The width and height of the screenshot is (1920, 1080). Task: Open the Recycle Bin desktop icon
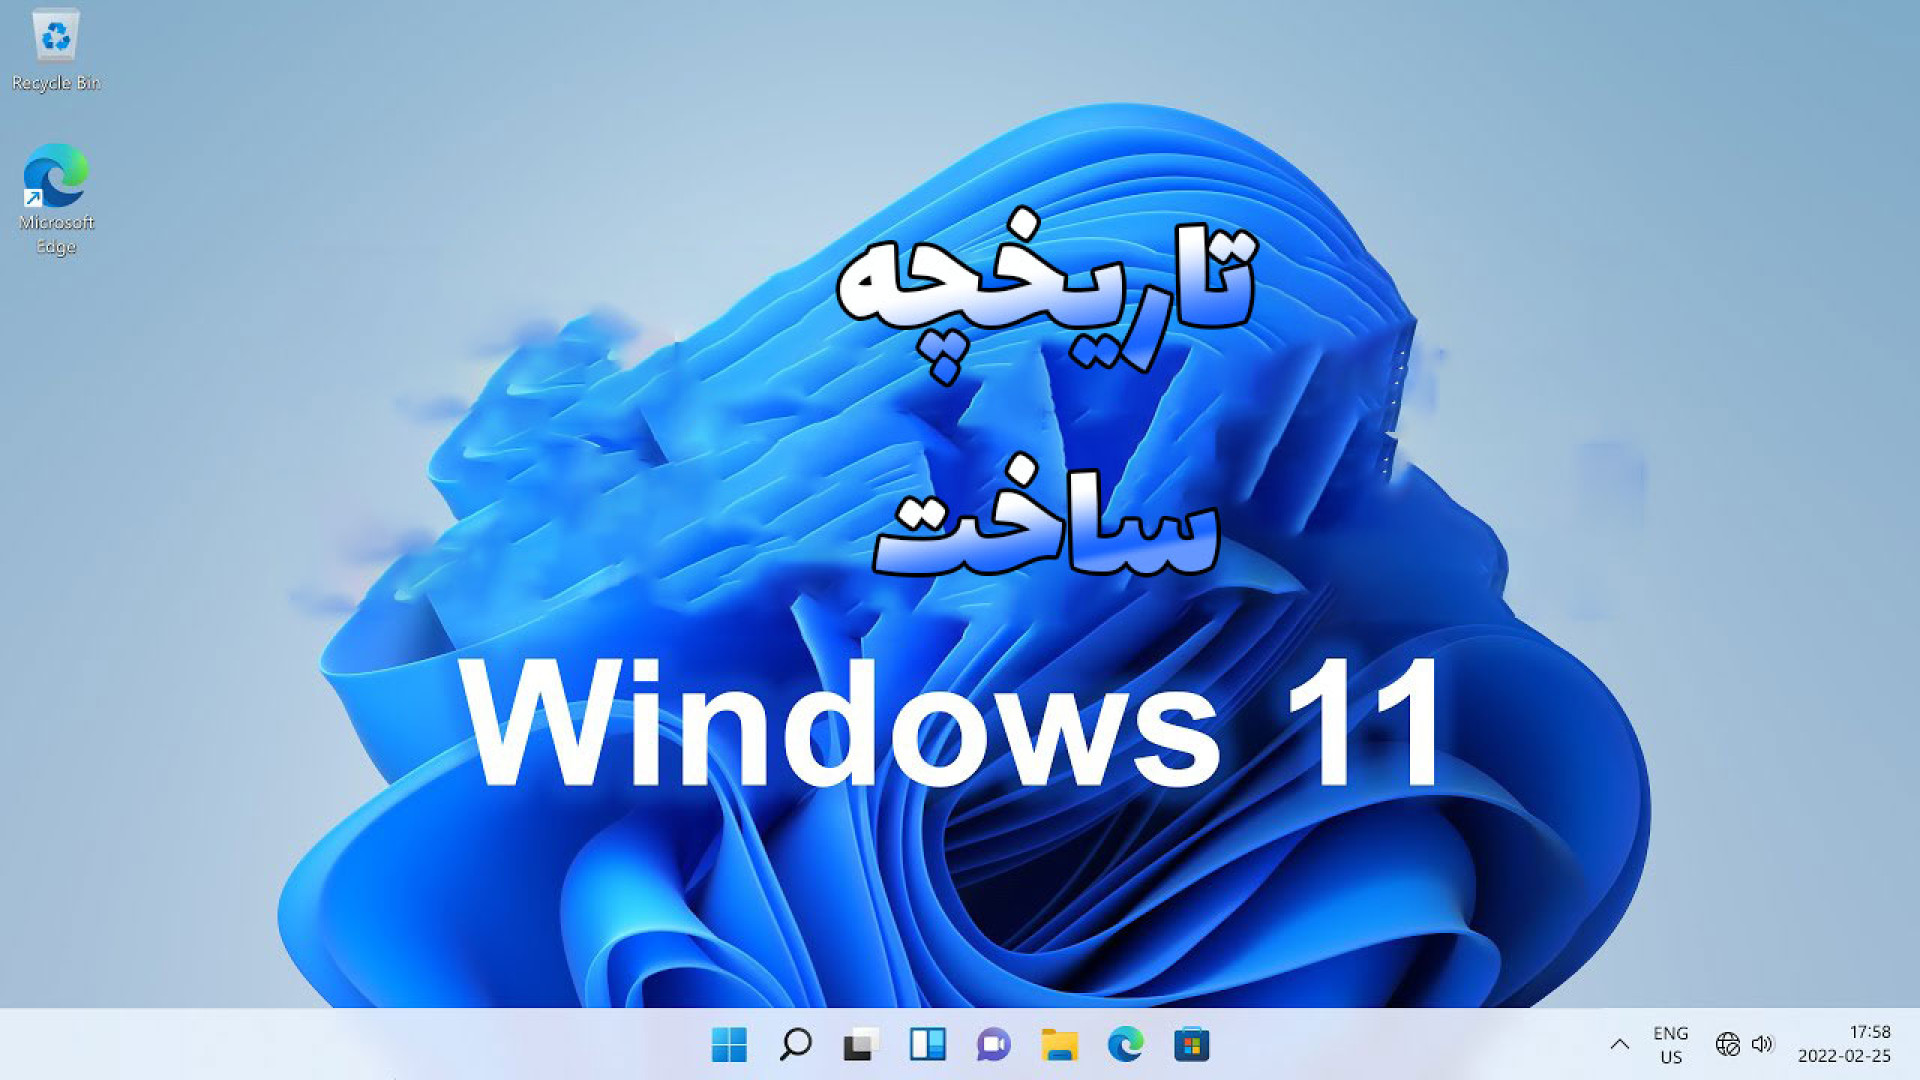coord(56,50)
